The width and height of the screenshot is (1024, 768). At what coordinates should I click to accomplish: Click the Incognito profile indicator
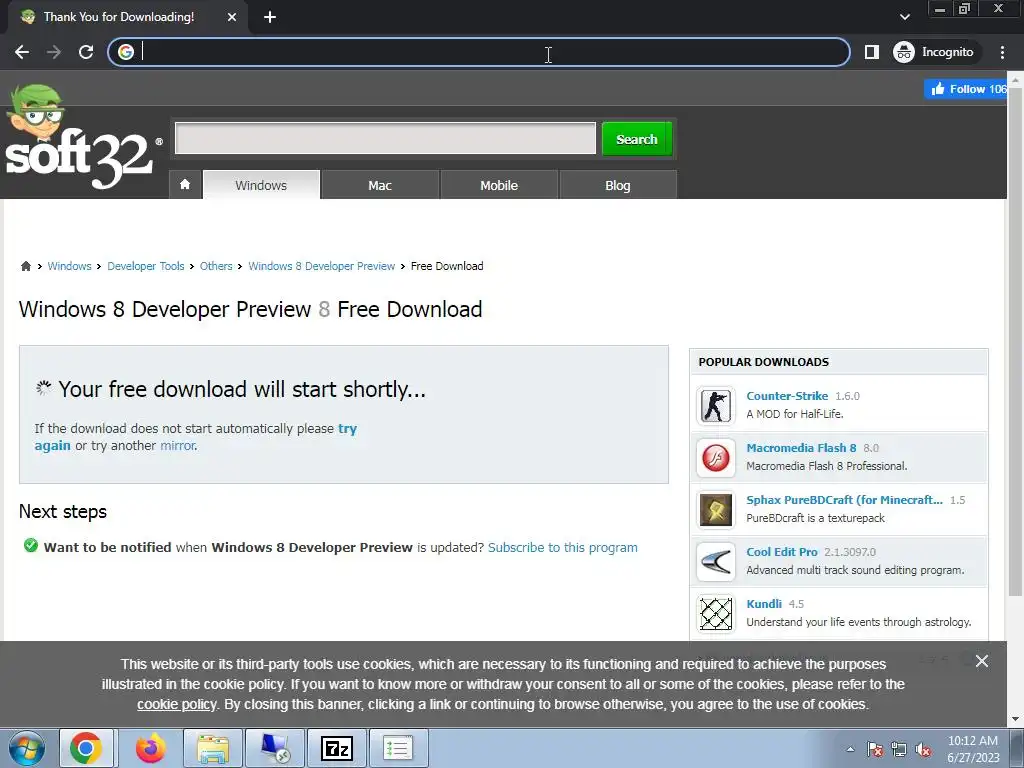click(x=934, y=52)
